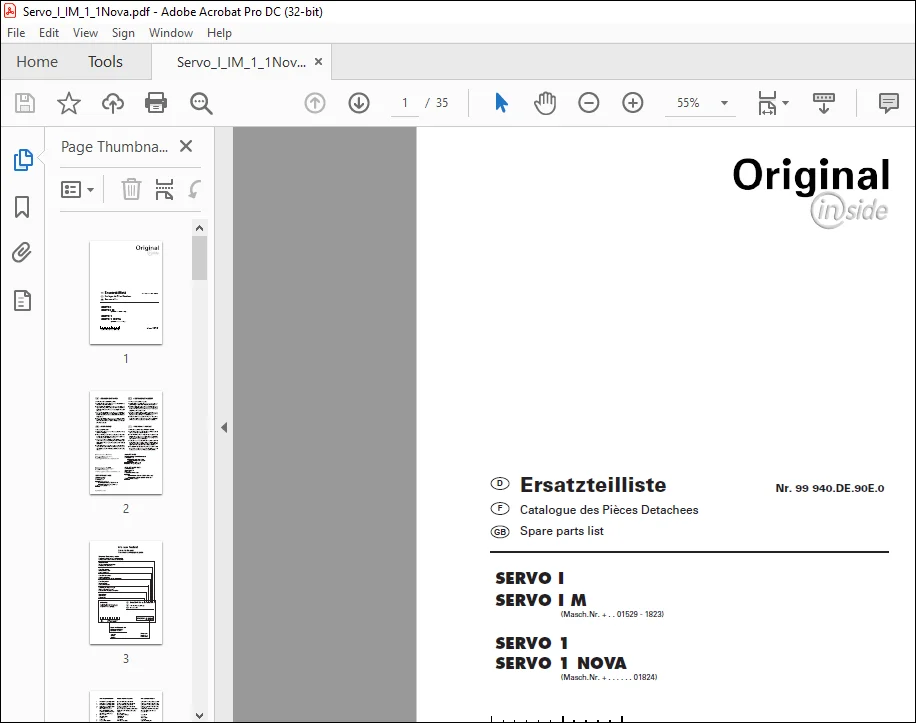Open fit page options dropdown arrow

click(785, 103)
